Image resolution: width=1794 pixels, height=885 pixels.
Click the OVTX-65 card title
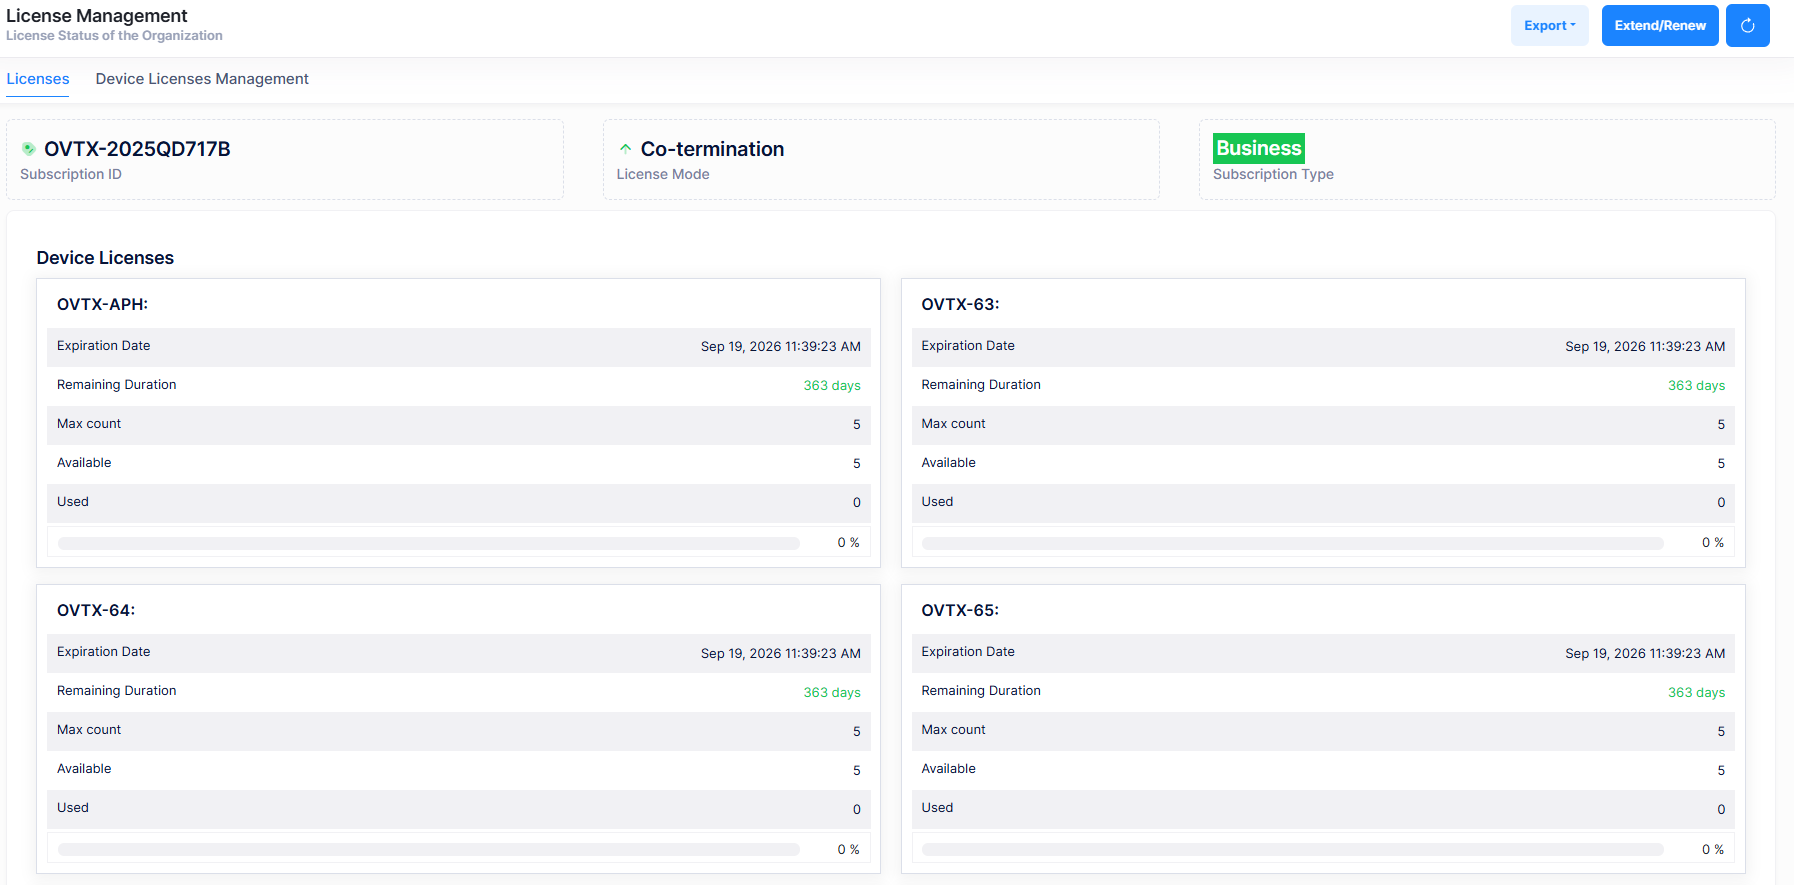(960, 610)
